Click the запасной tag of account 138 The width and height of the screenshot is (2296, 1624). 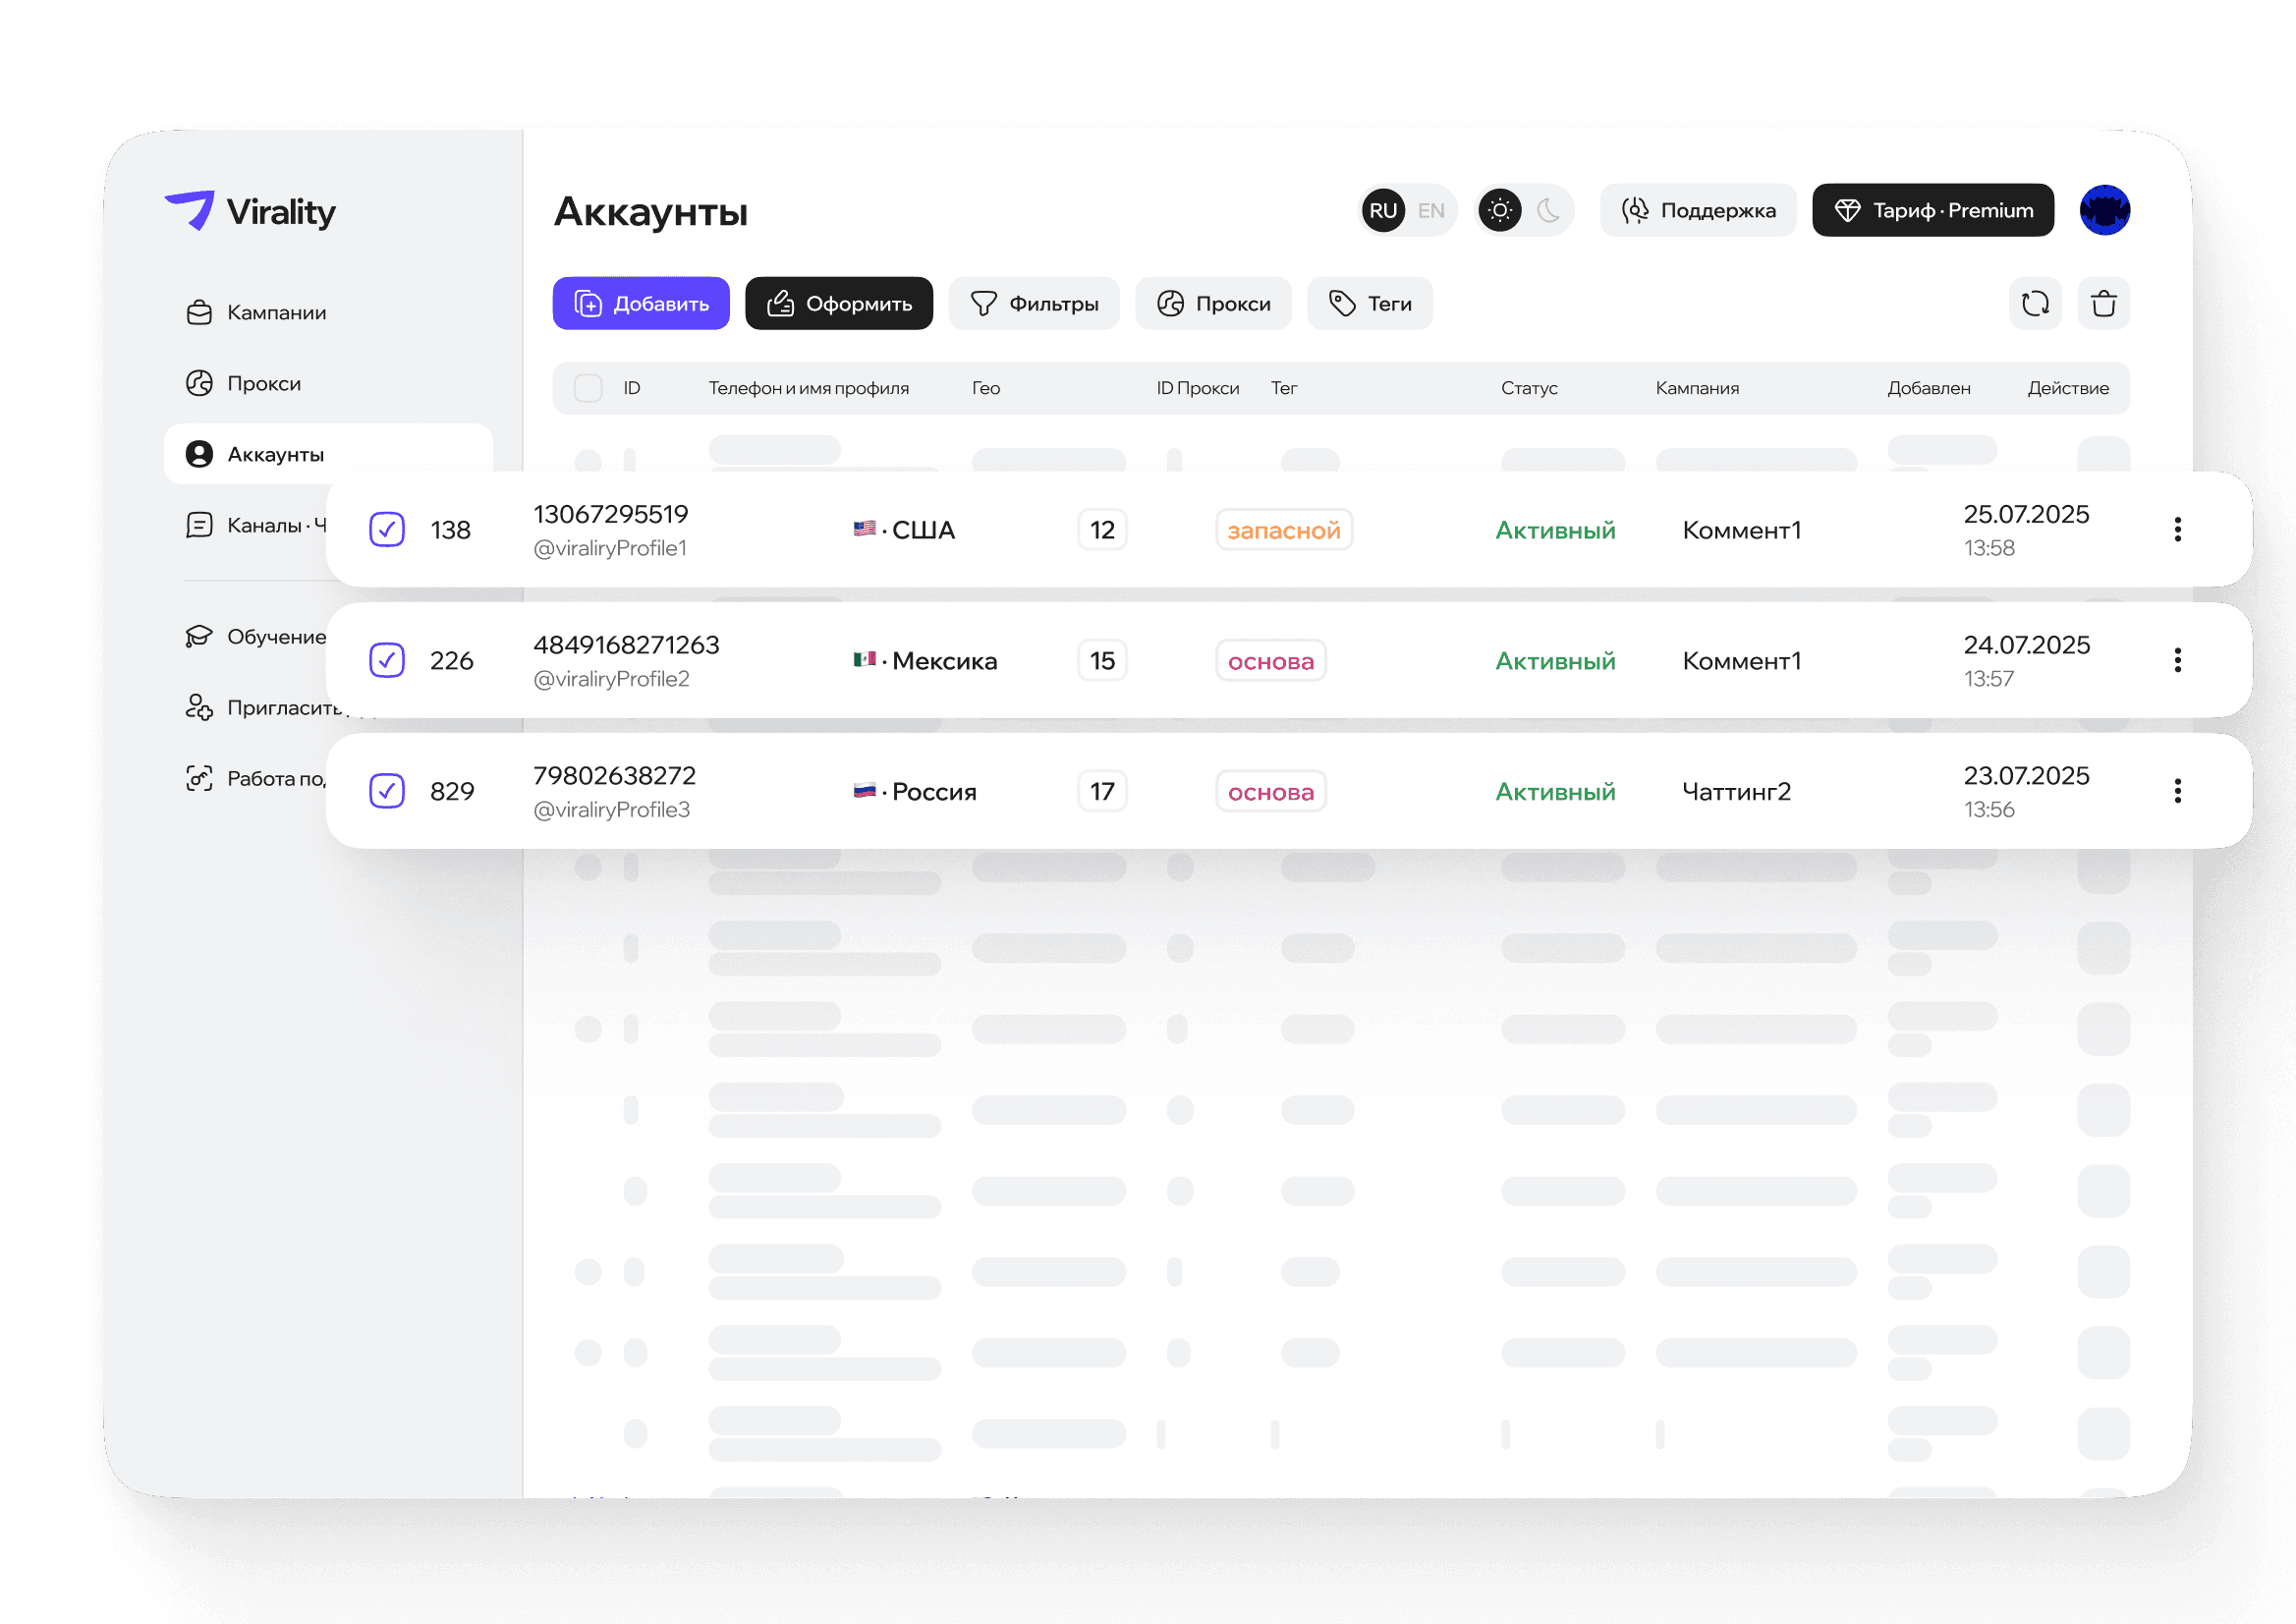[x=1283, y=530]
